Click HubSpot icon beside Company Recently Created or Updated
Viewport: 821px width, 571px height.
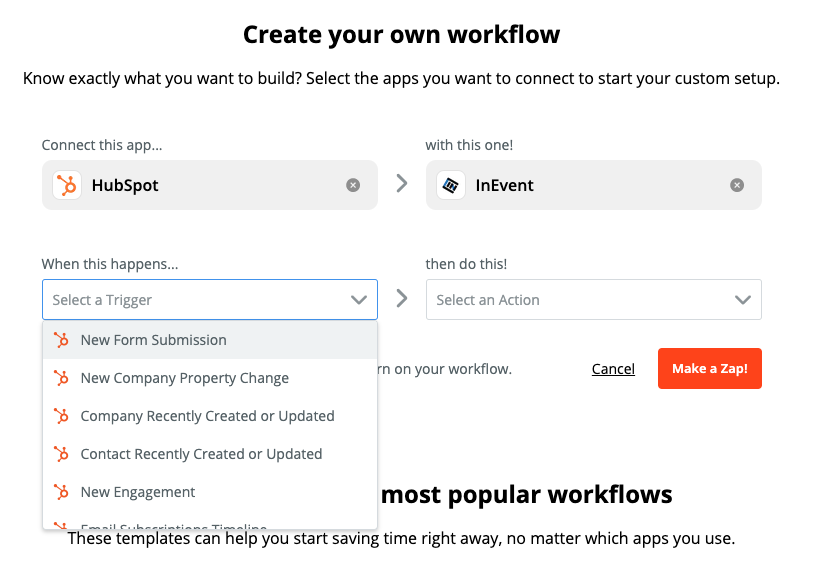point(61,416)
